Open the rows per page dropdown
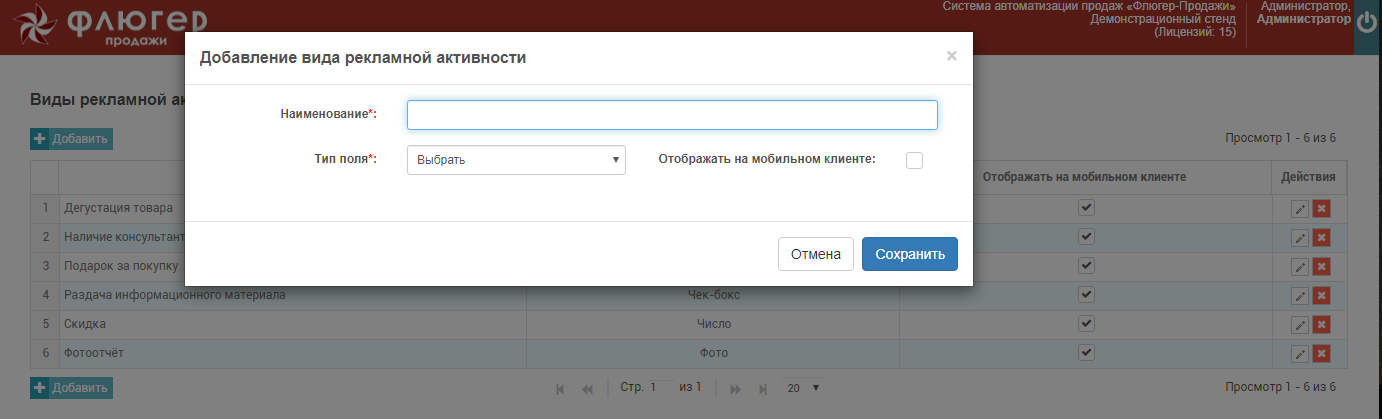The image size is (1382, 419). [802, 388]
